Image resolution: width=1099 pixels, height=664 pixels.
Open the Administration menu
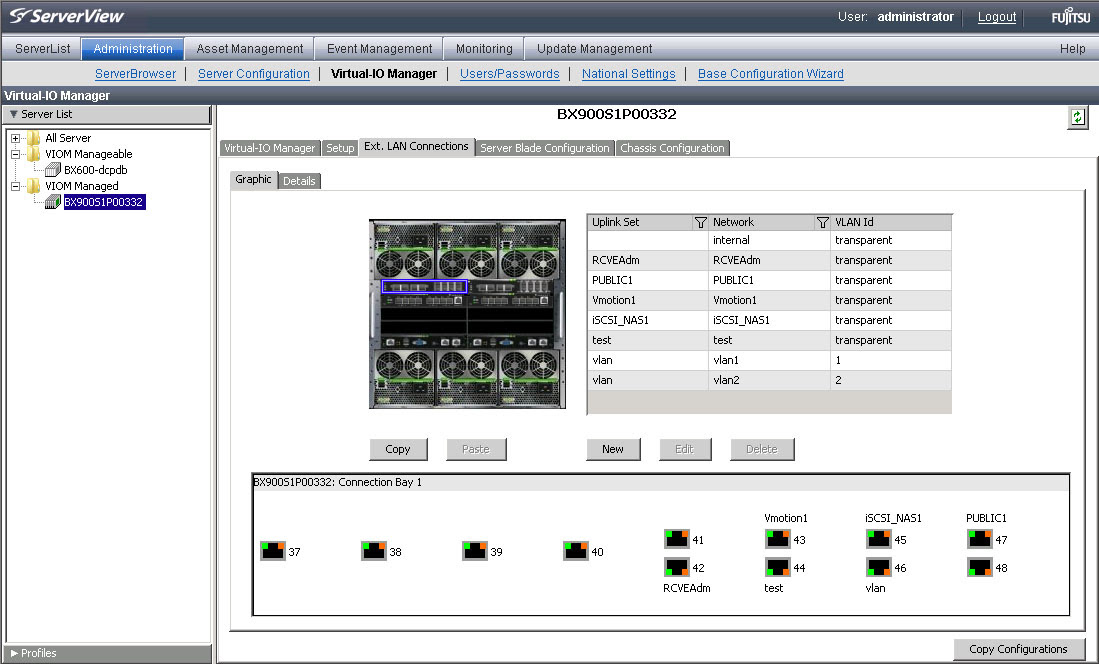pos(132,48)
